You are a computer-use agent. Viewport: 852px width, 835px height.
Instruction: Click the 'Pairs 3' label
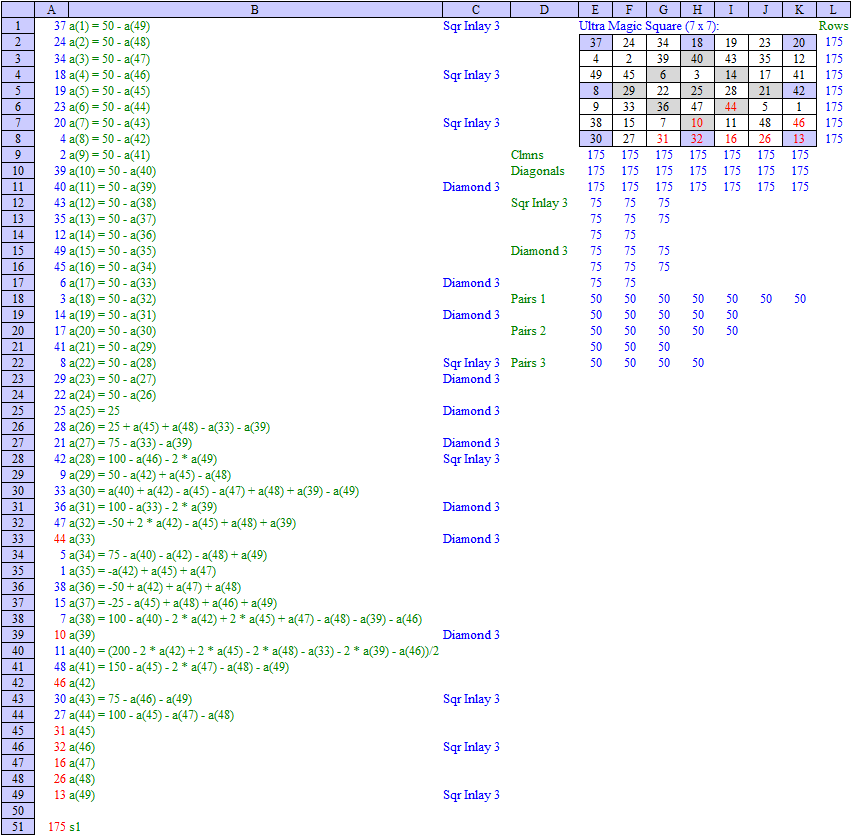tap(528, 363)
